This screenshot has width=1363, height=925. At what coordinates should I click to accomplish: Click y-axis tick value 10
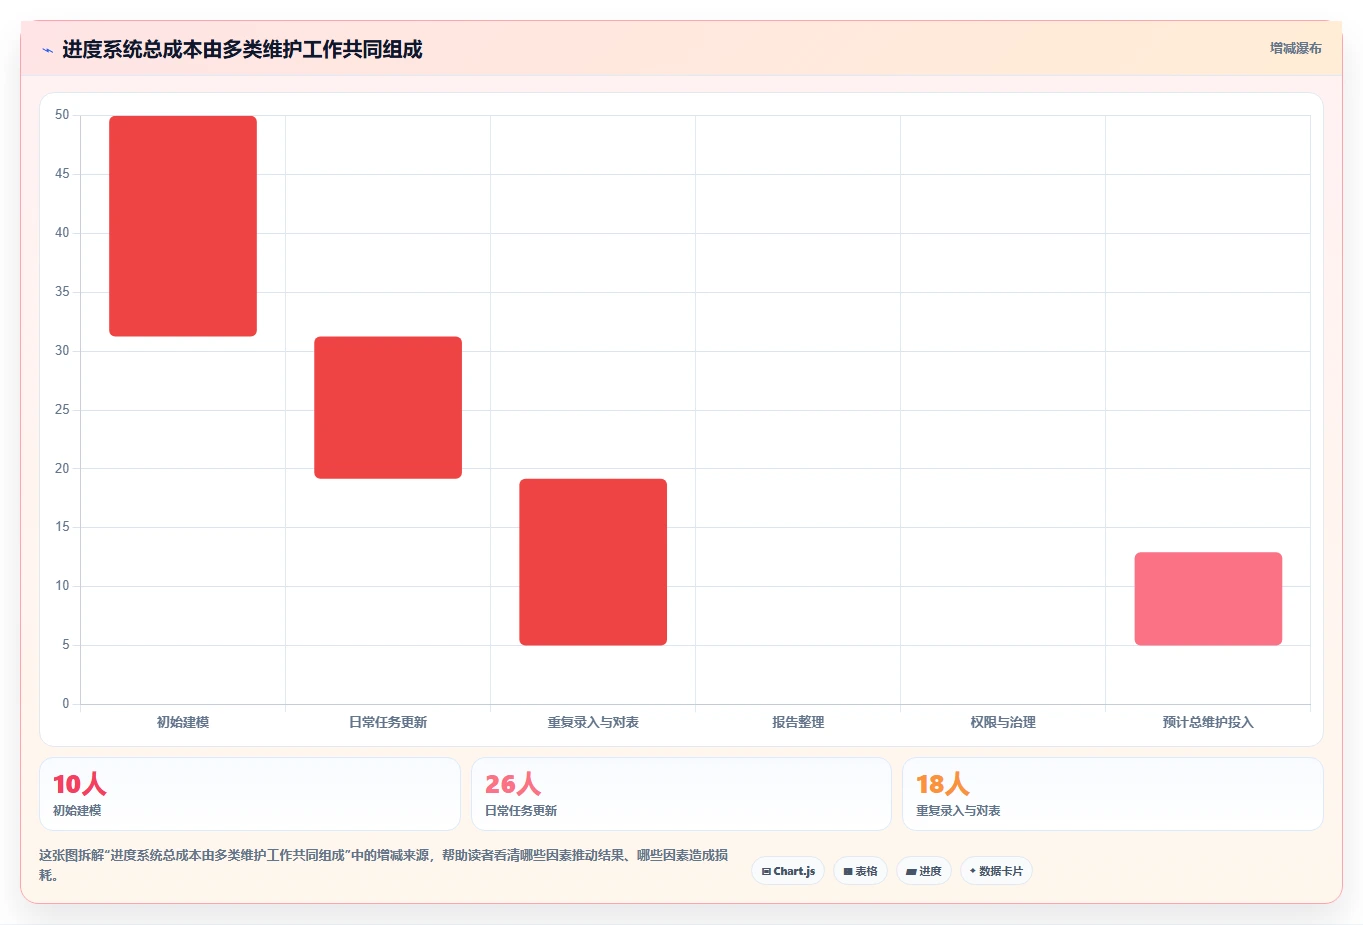pyautogui.click(x=62, y=586)
